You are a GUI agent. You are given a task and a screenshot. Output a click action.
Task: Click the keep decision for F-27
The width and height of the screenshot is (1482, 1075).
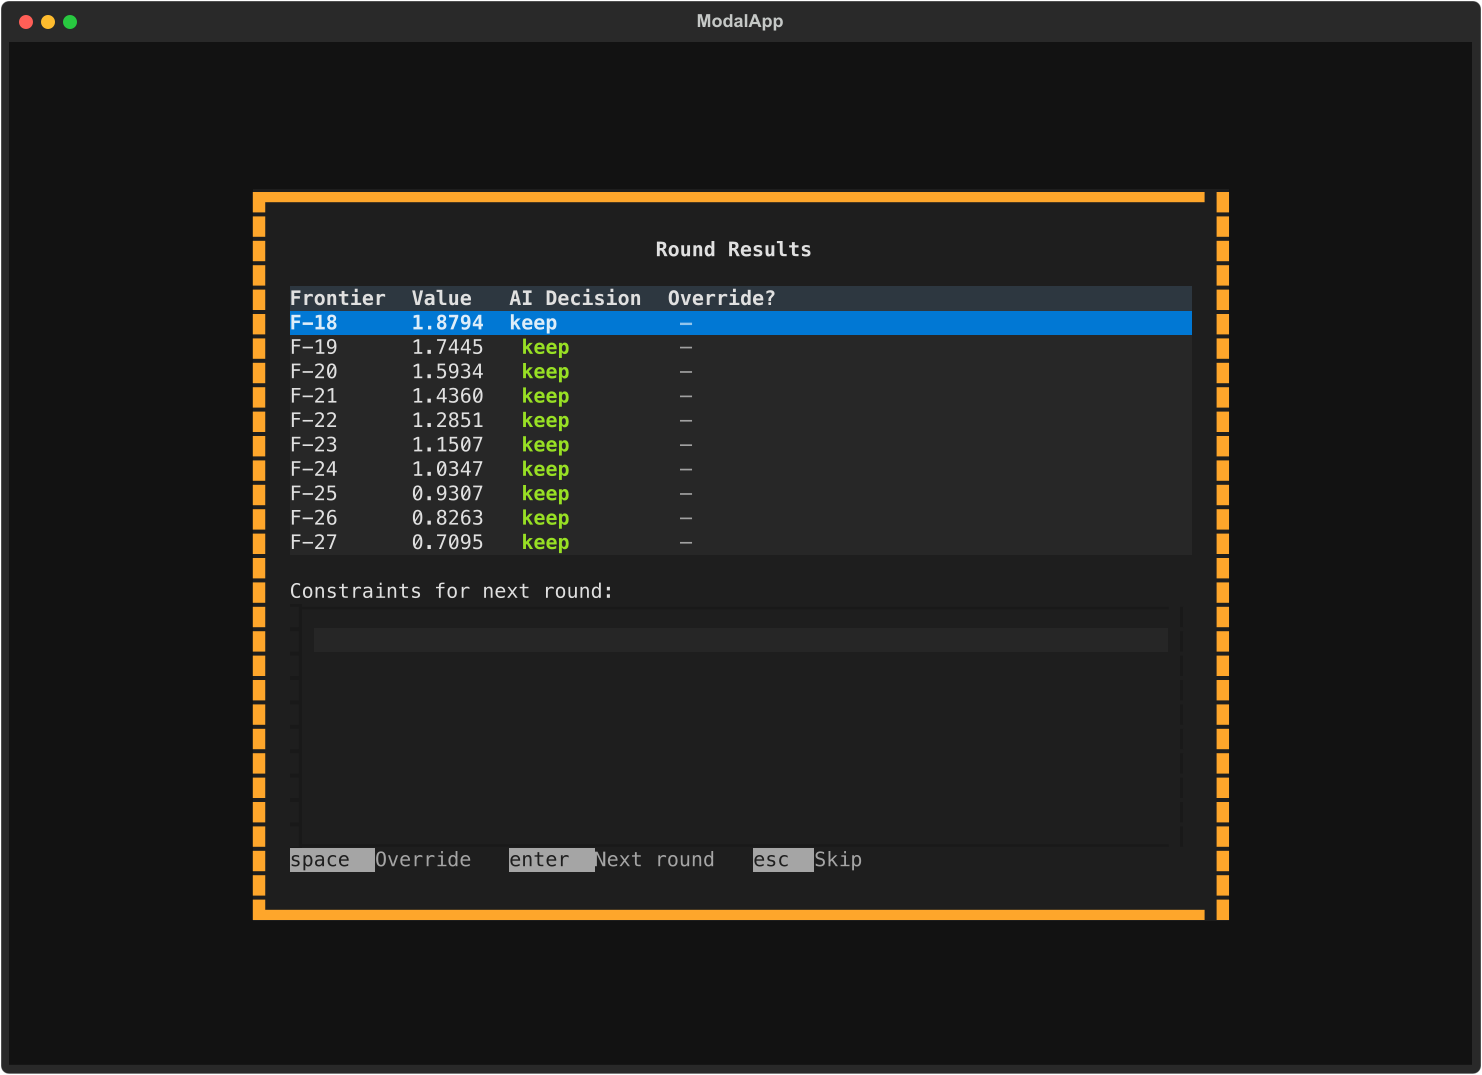(x=545, y=542)
